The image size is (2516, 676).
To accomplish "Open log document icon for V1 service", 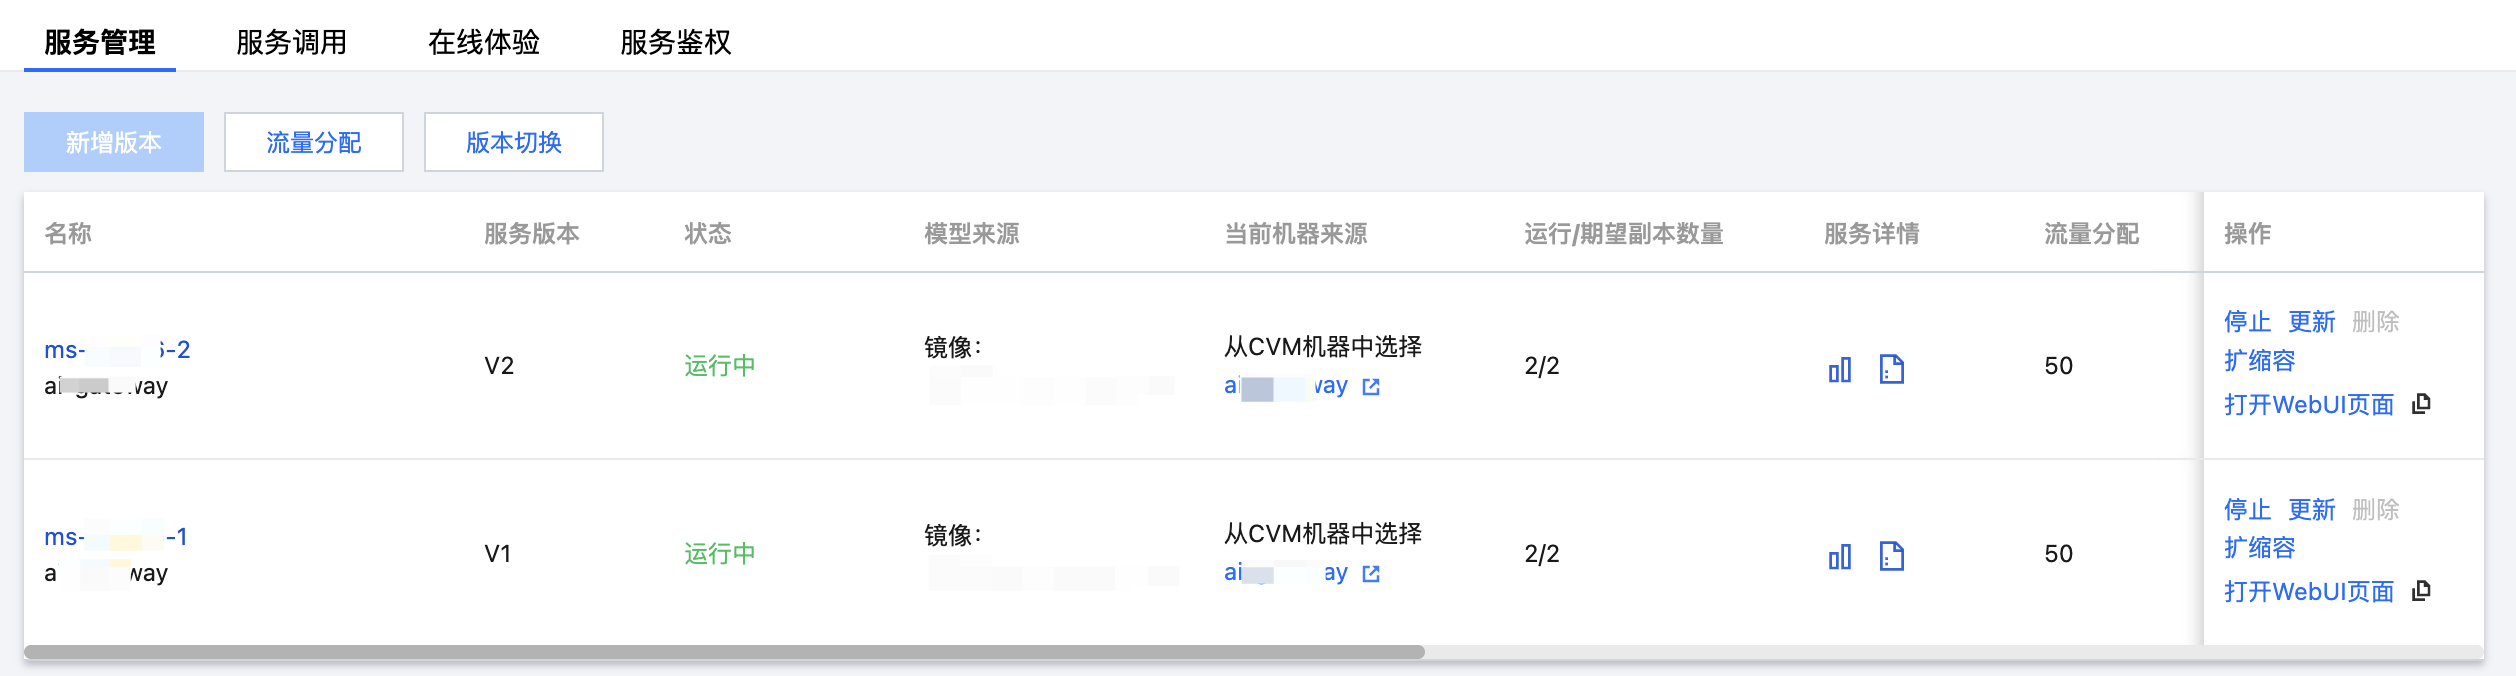I will 1891,556.
